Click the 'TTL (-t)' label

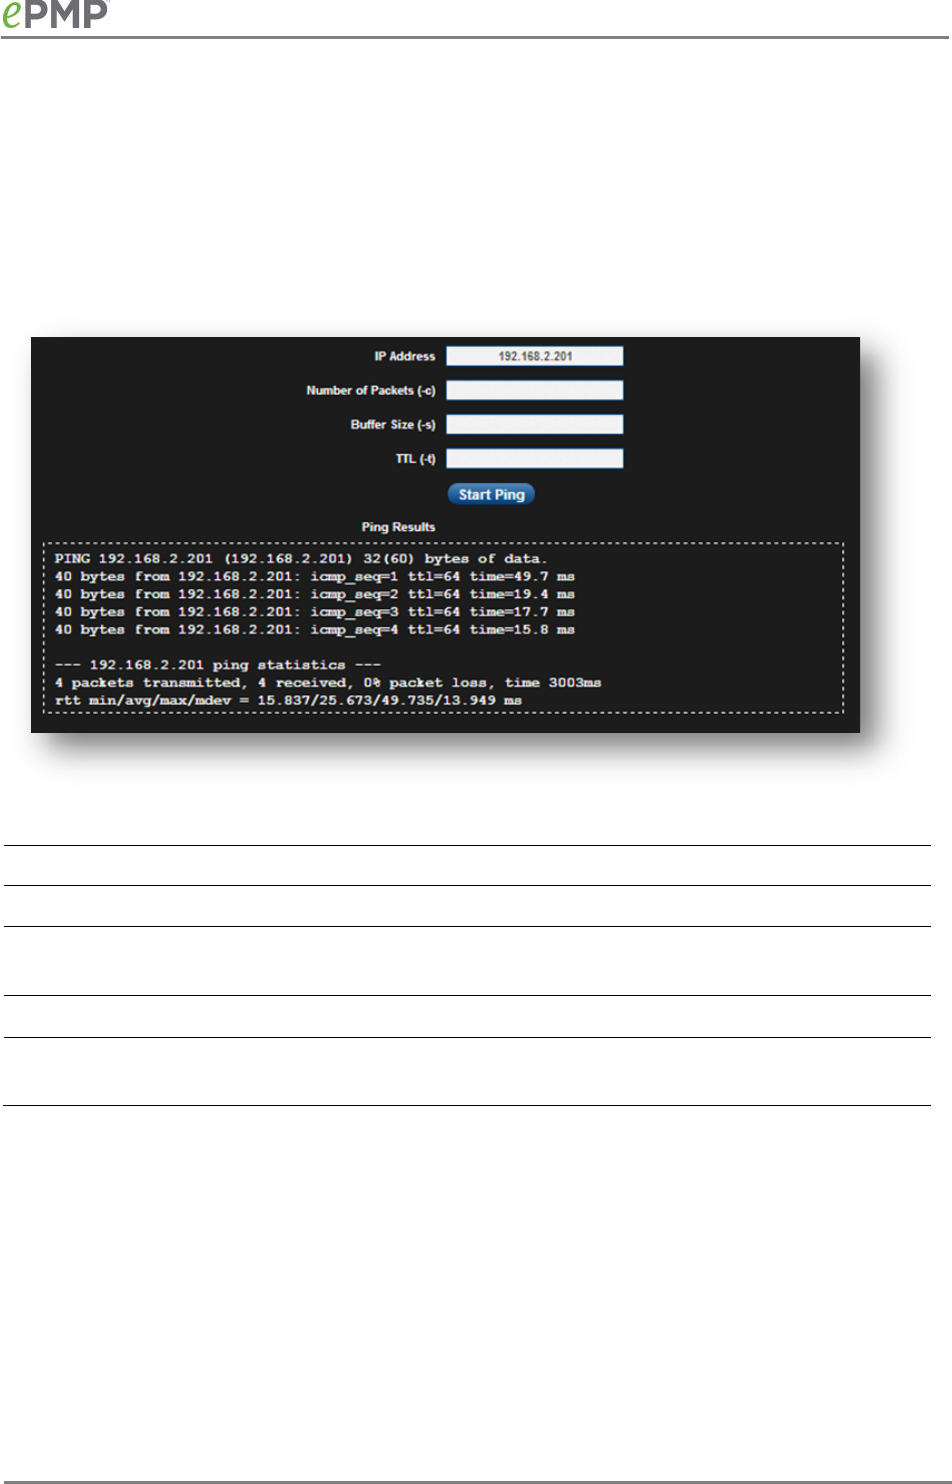415,458
